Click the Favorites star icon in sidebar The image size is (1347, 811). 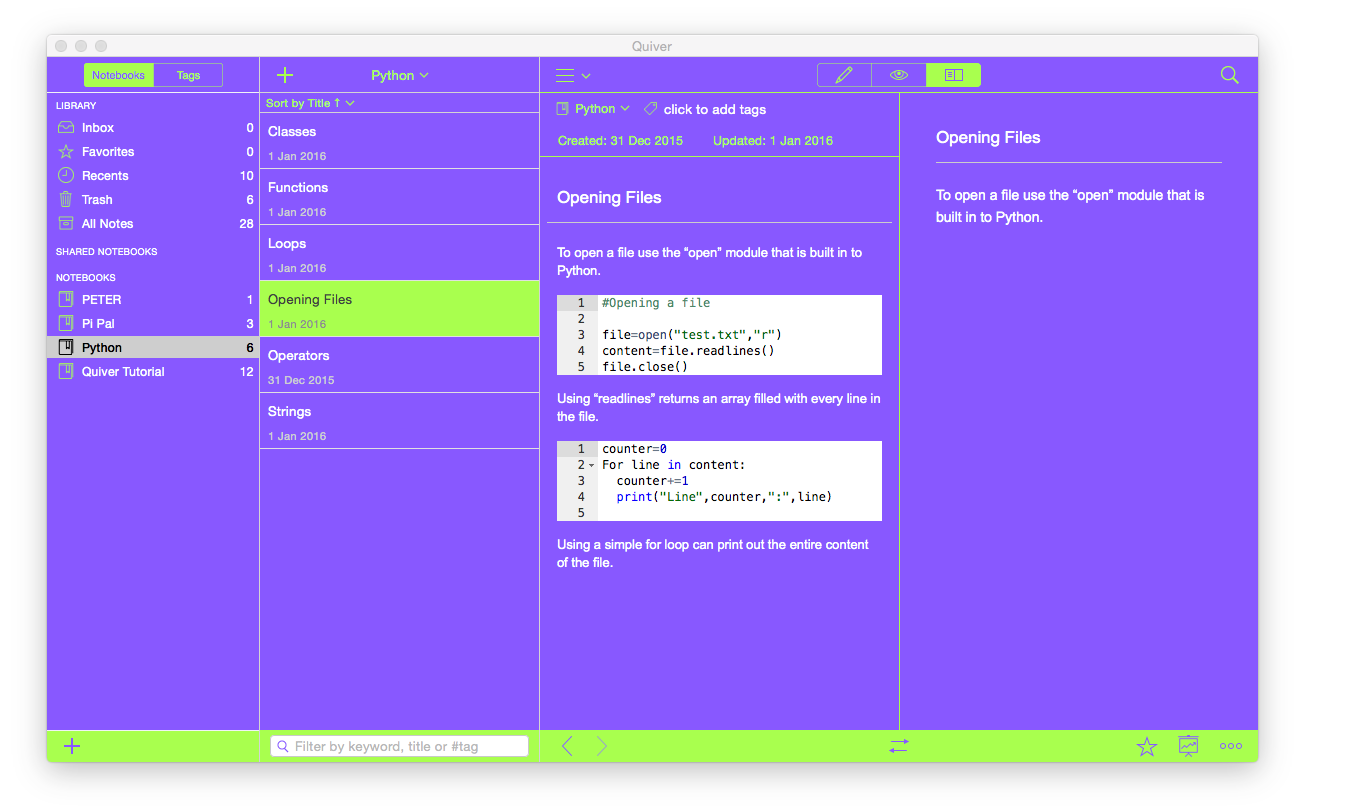[x=66, y=152]
